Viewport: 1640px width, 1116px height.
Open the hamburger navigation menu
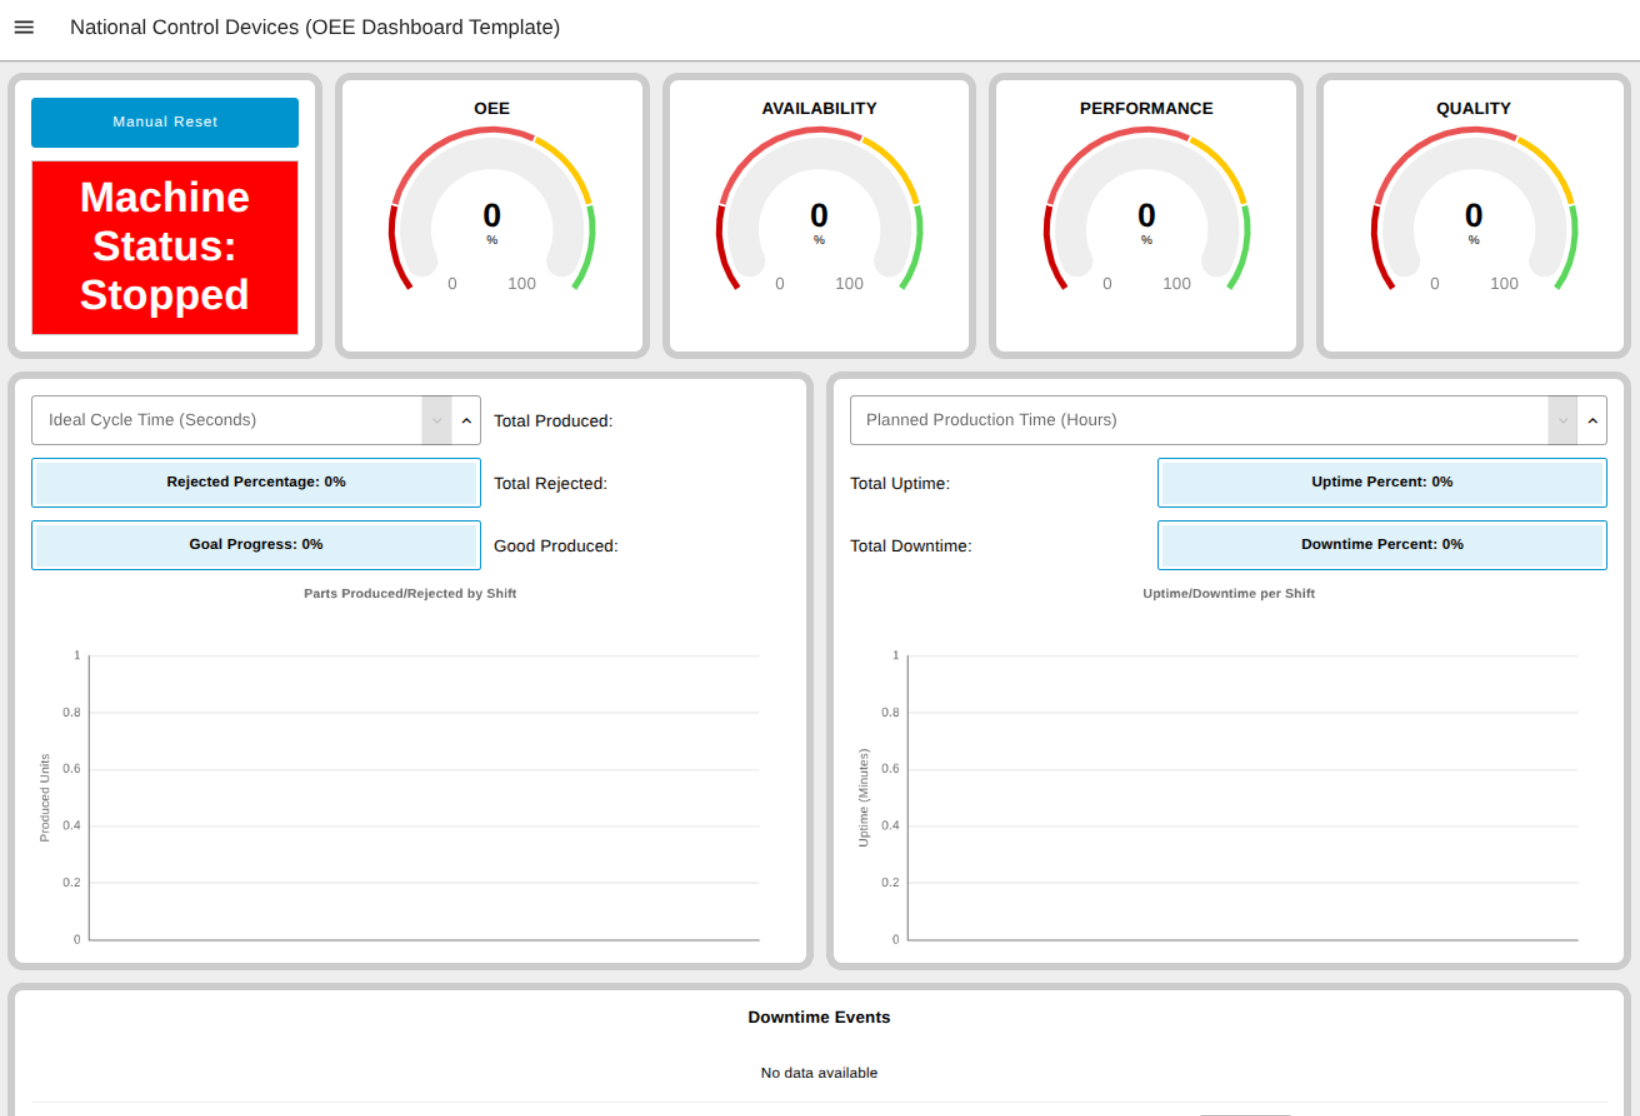24,27
